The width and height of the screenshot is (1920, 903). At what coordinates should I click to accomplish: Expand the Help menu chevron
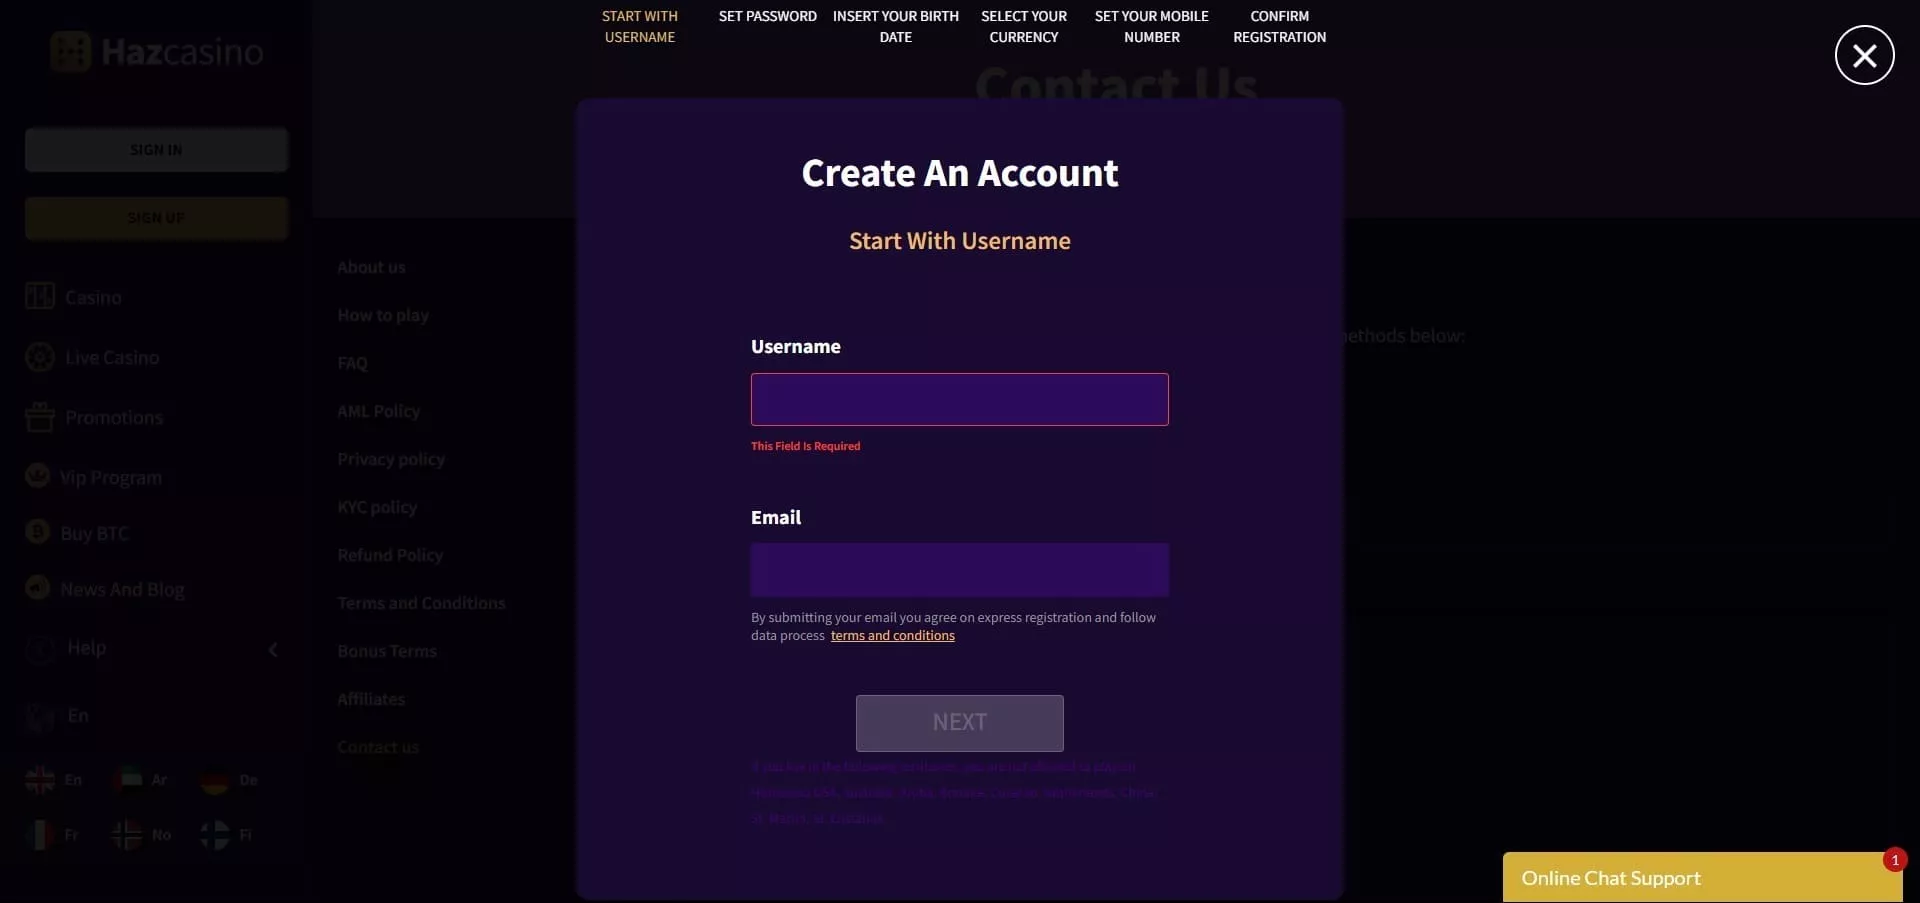[273, 649]
